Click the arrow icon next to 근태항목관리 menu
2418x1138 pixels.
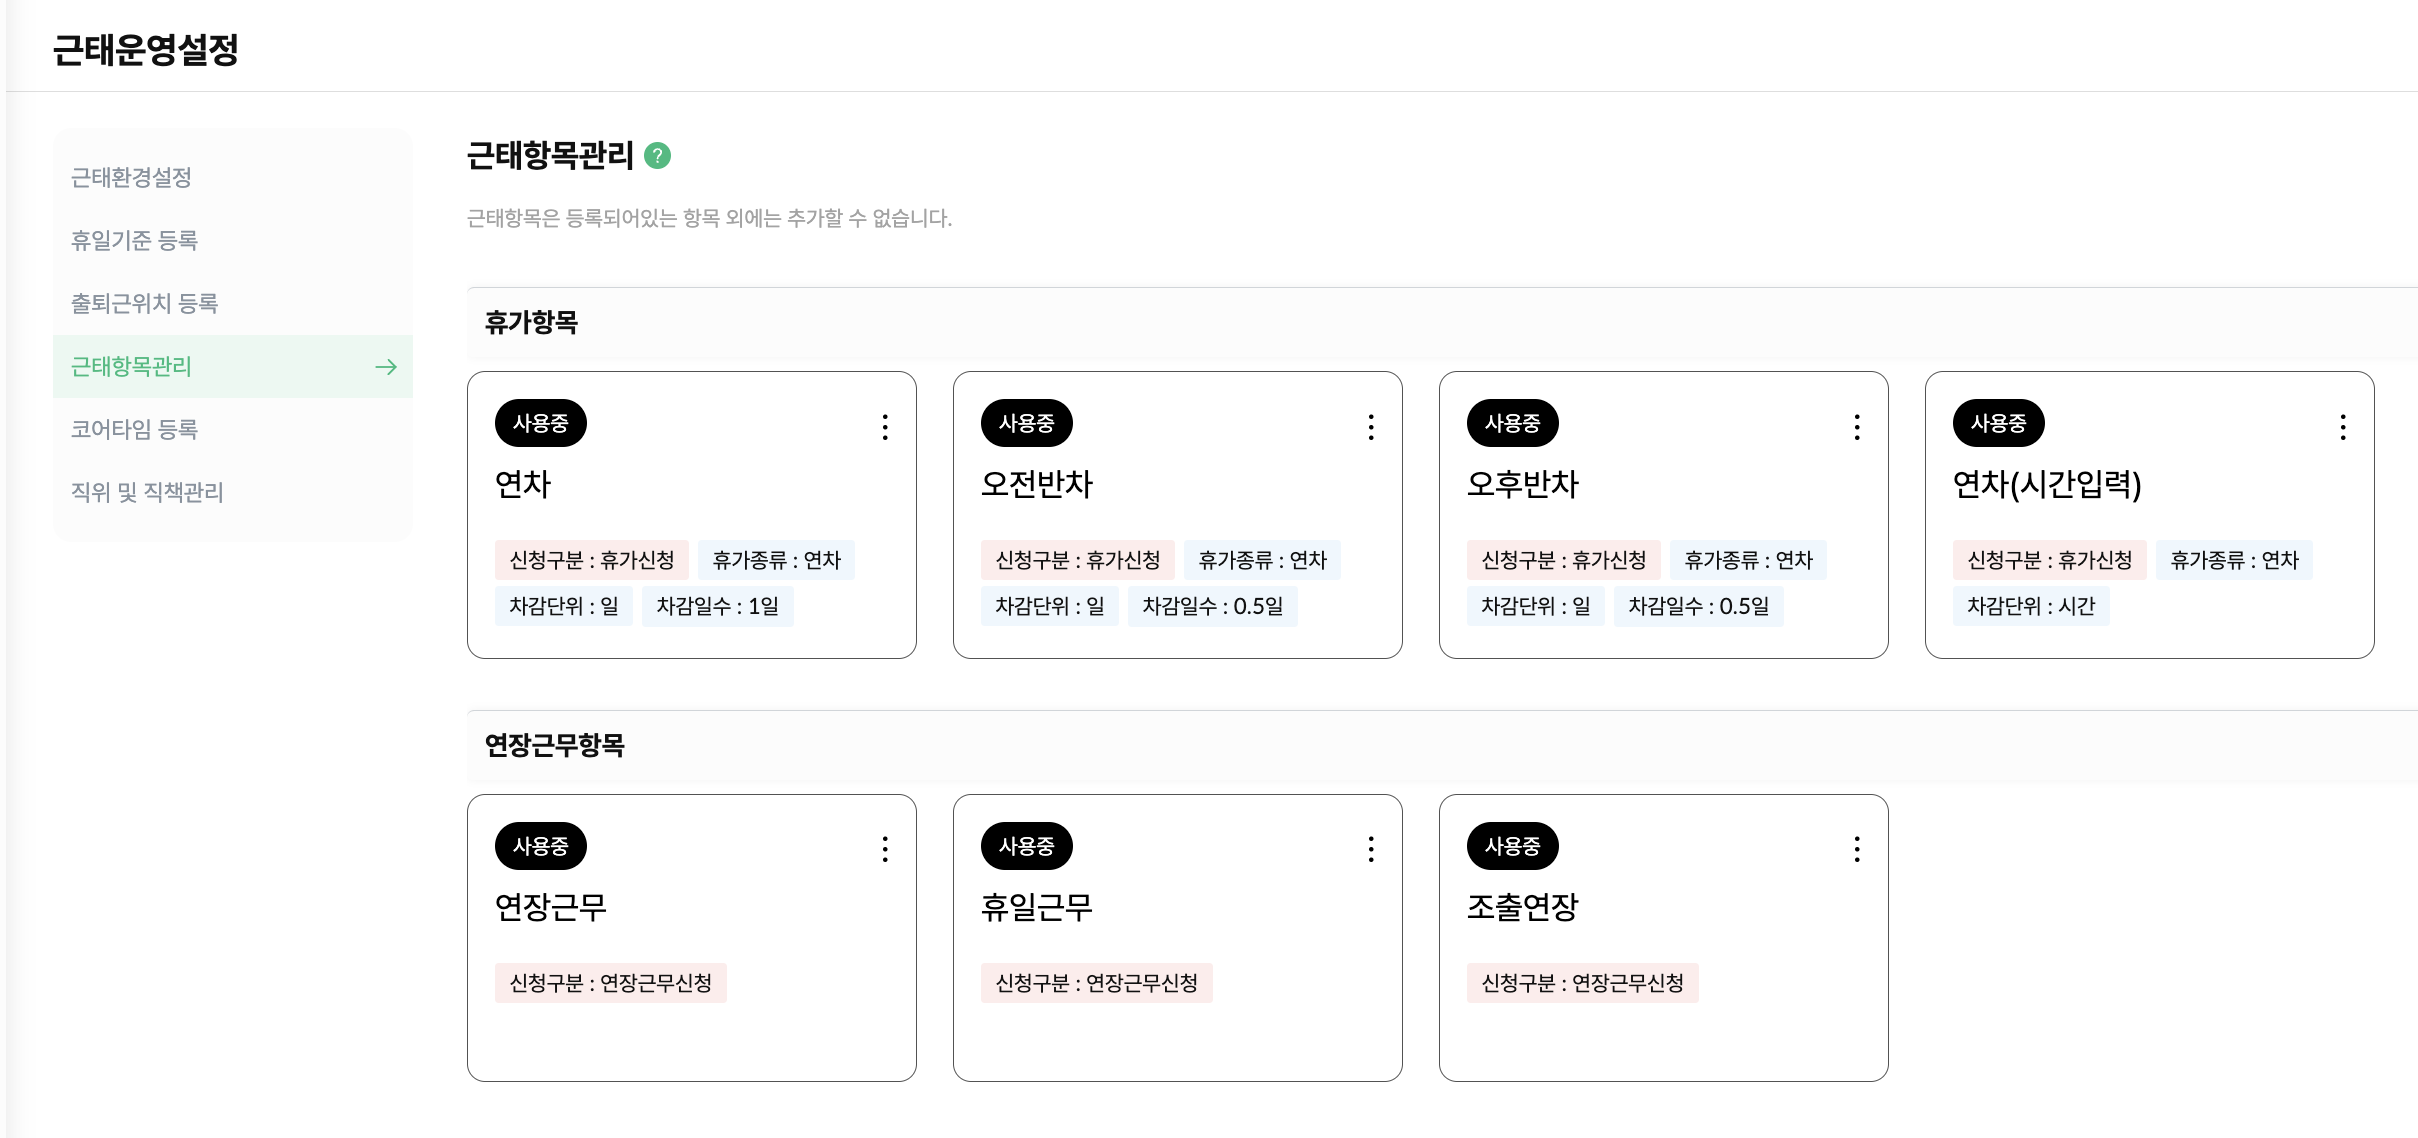[386, 367]
